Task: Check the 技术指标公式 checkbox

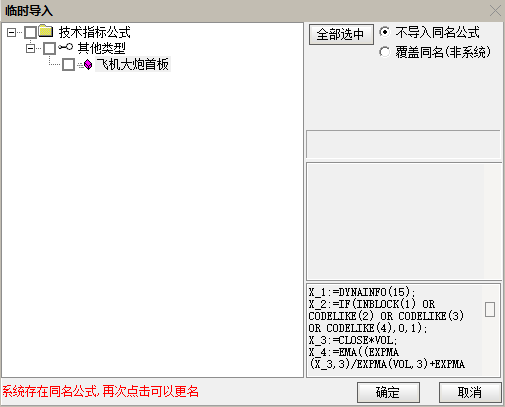Action: (30, 32)
